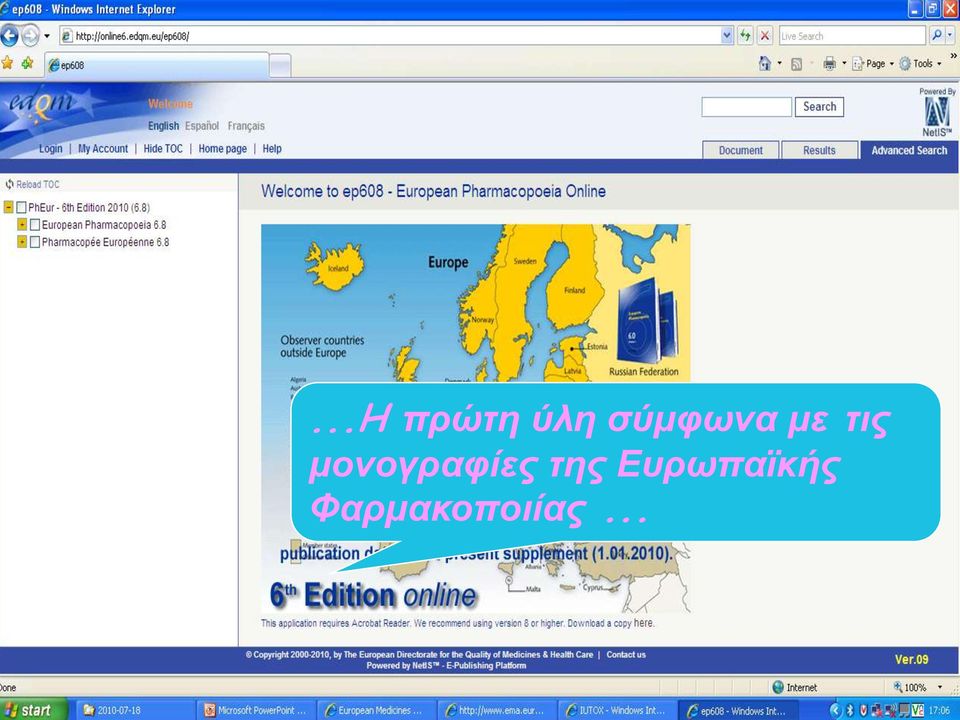Viewport: 960px width, 720px height.
Task: Open the recent pages dropdown arrow
Action: [47, 36]
